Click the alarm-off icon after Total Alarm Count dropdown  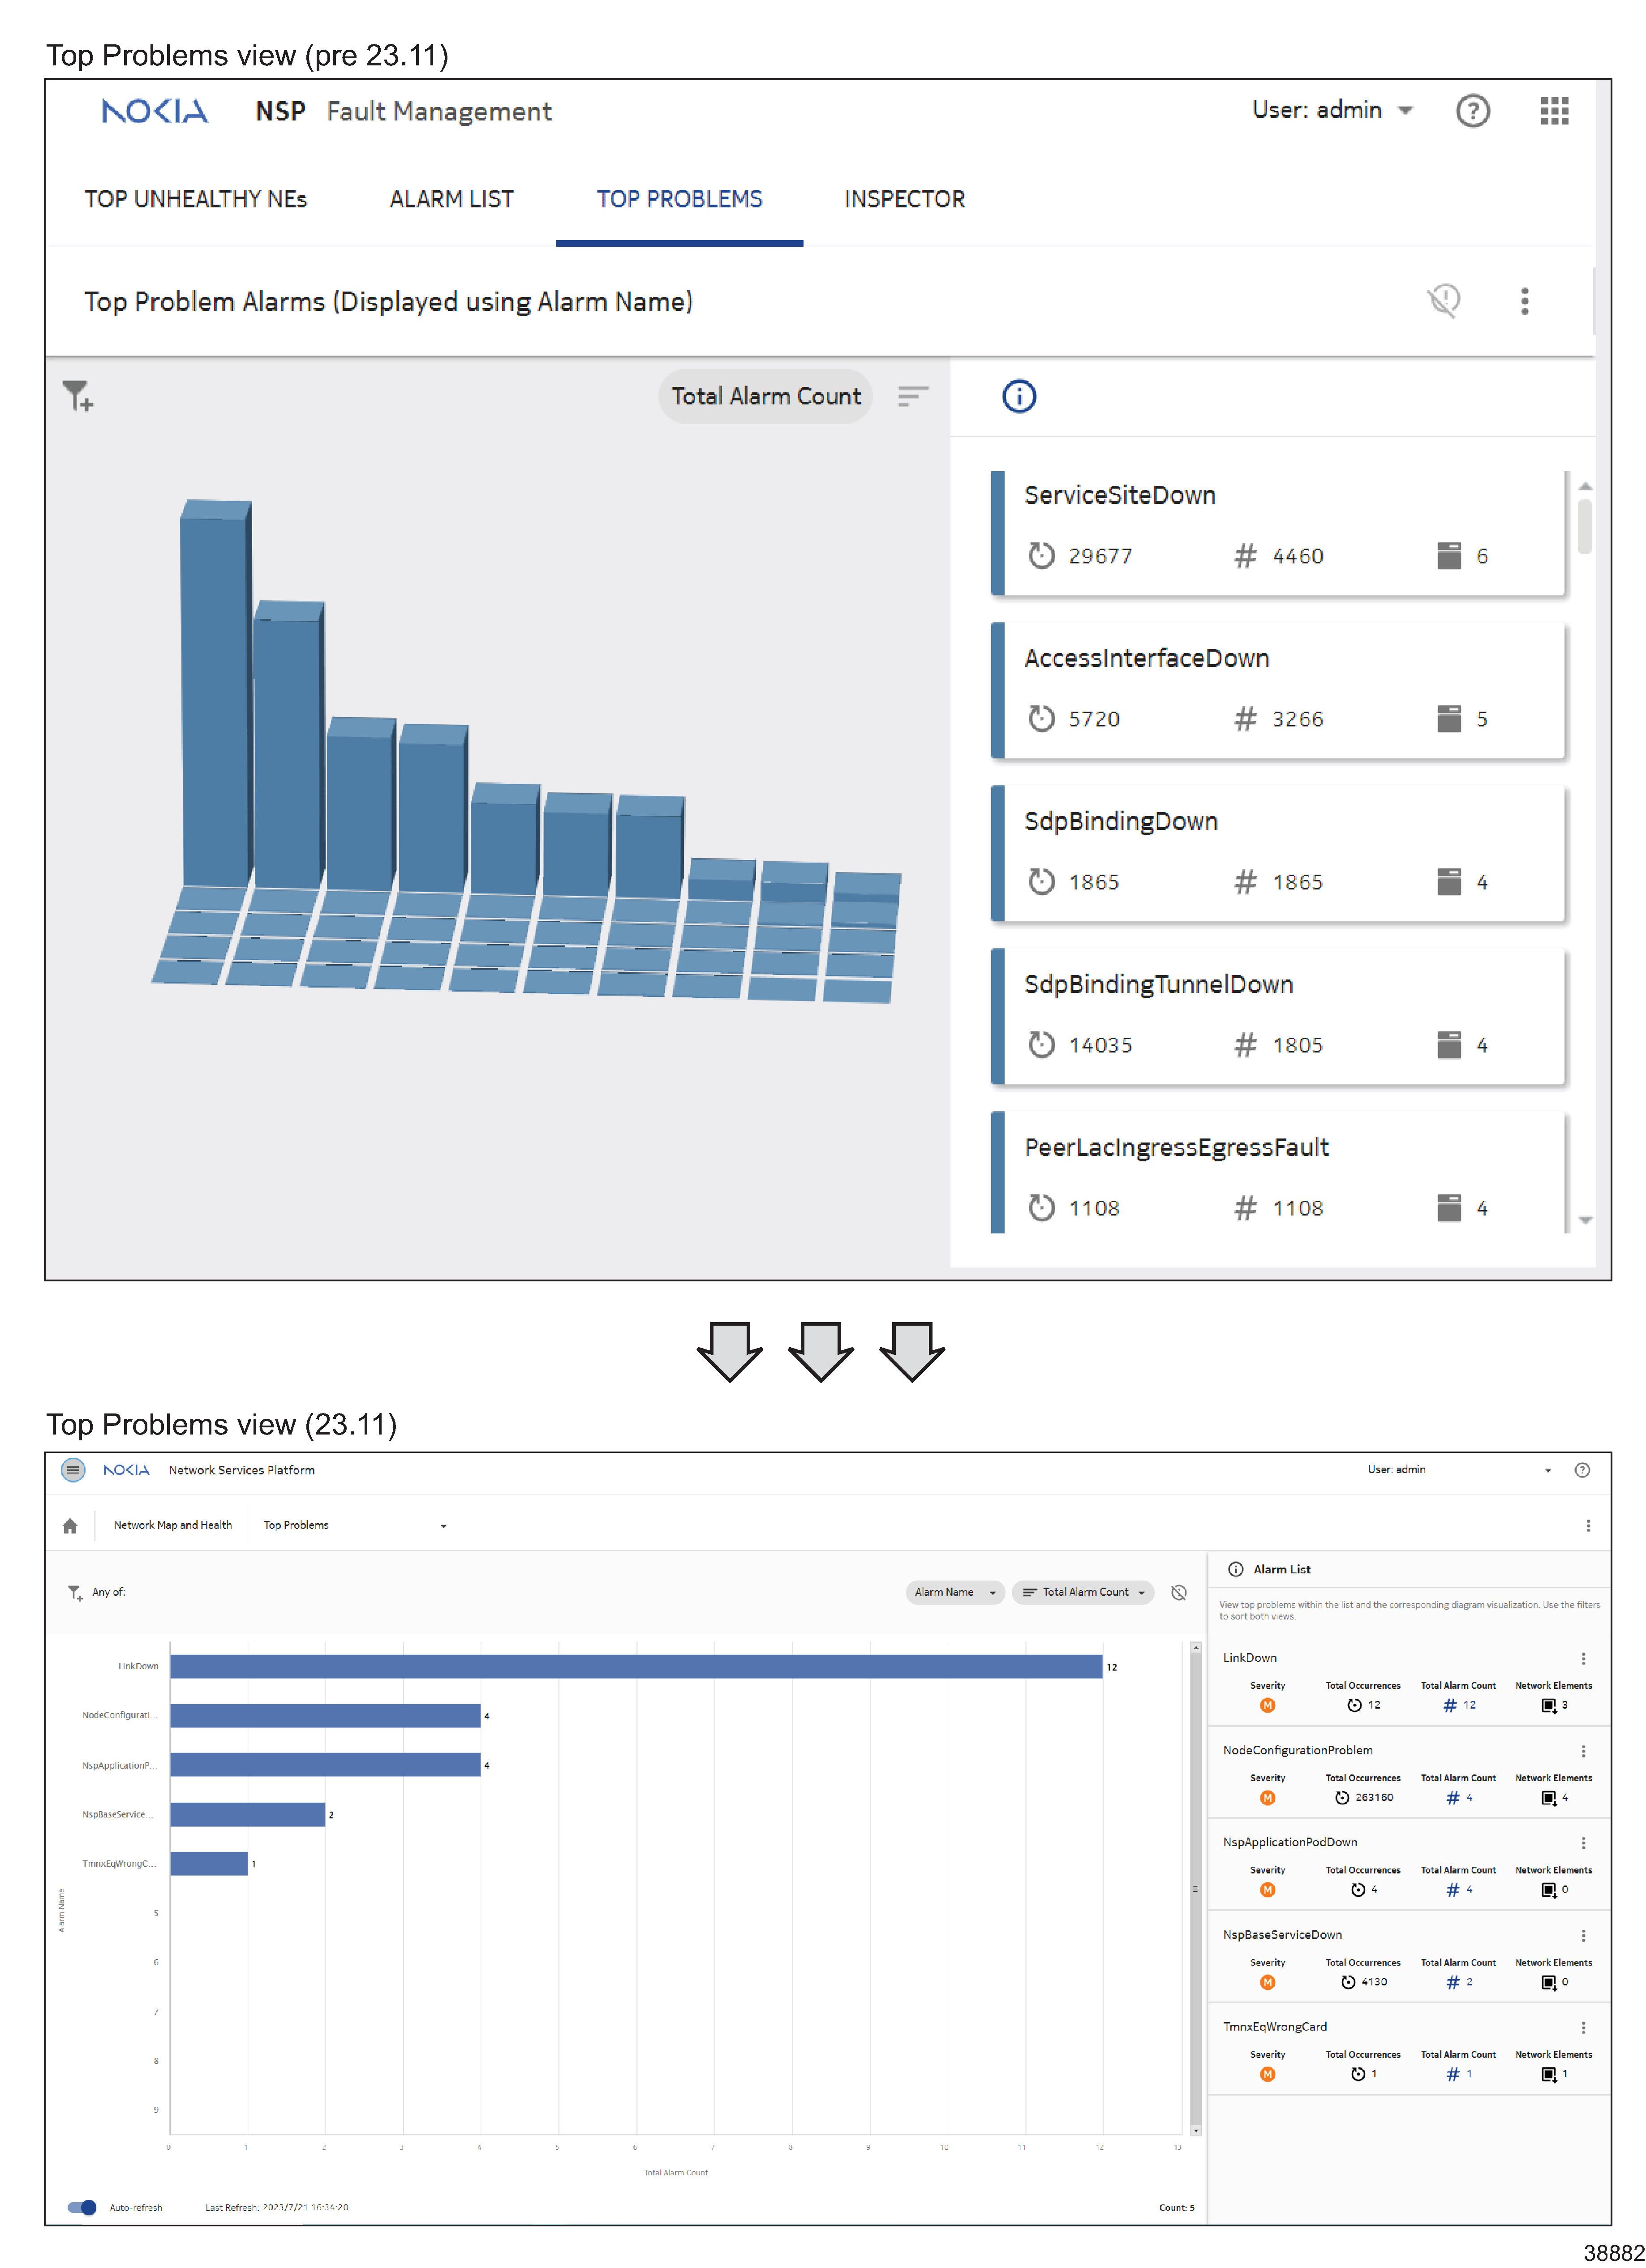(1179, 1592)
